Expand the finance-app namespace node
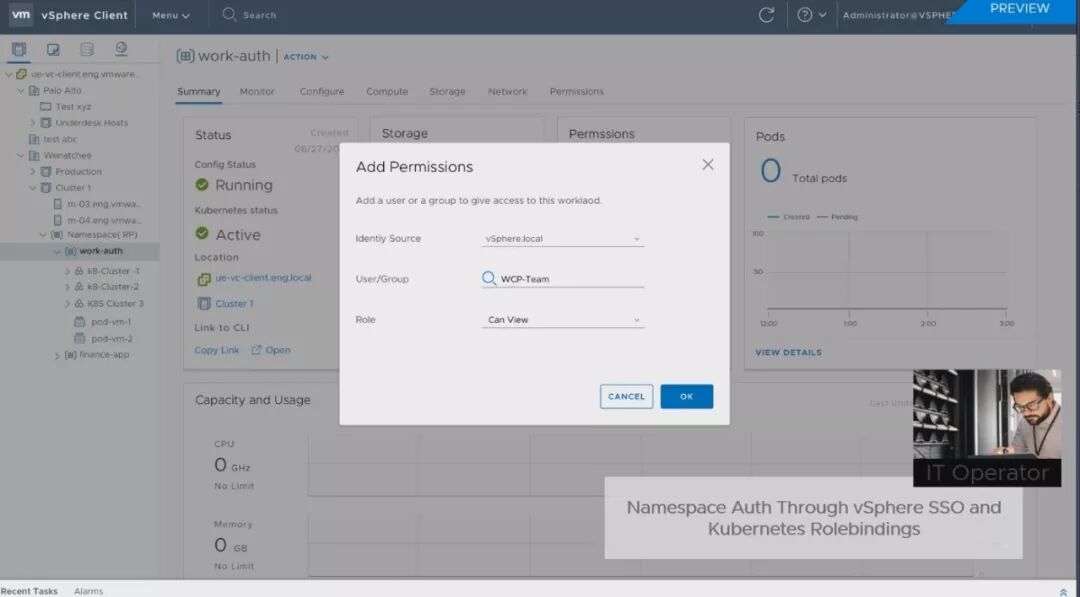1080x597 pixels. tap(56, 356)
